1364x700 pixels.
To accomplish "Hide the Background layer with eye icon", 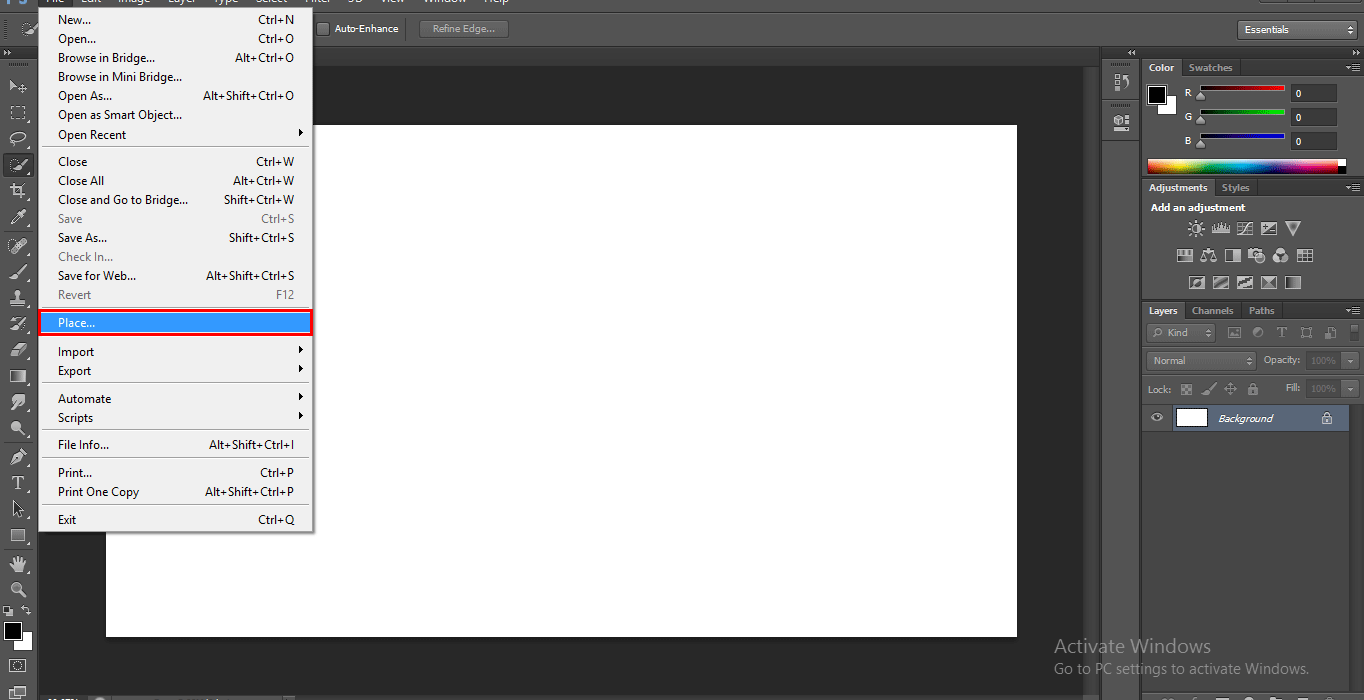I will 1157,418.
